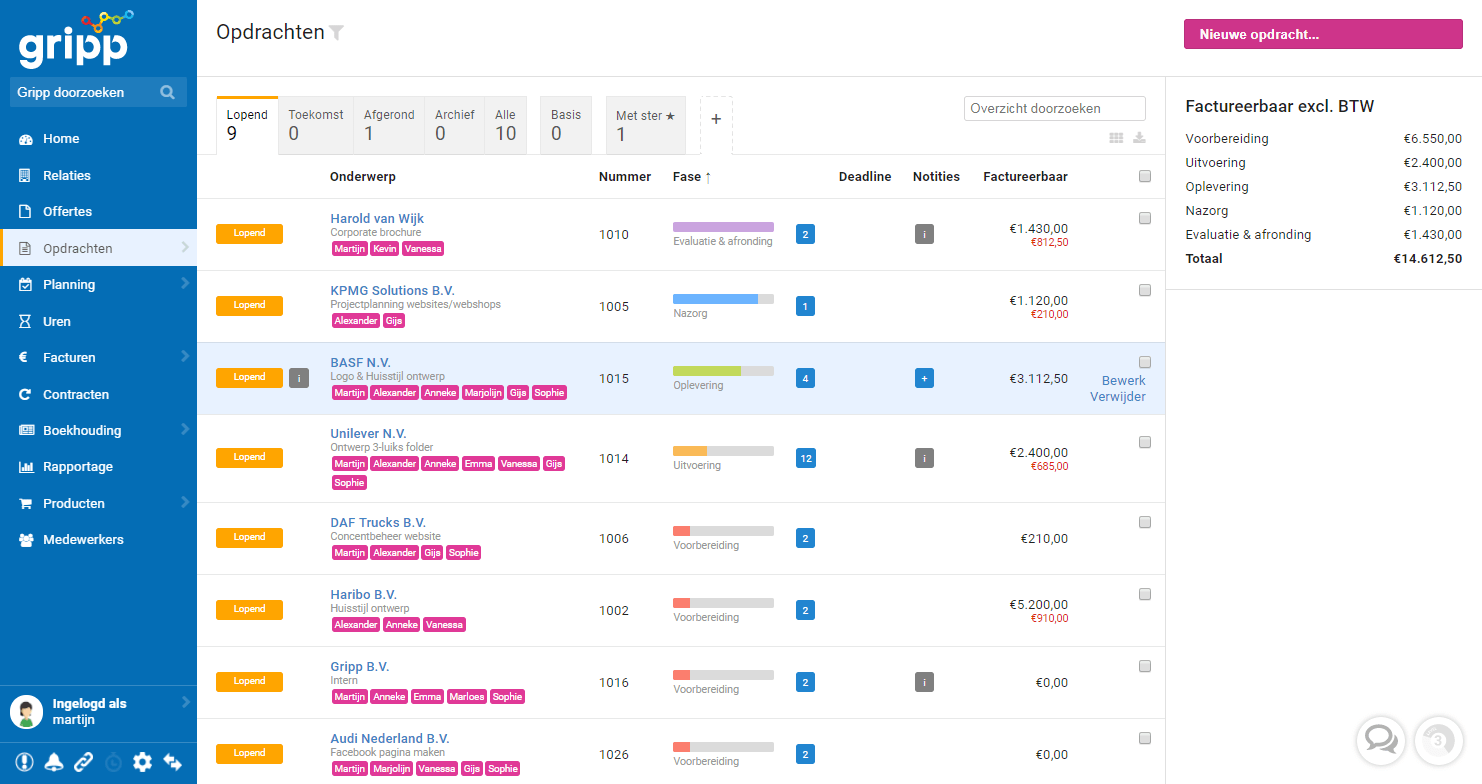Check the BASF N.V. row checkbox
The image size is (1482, 784).
pos(1145,362)
